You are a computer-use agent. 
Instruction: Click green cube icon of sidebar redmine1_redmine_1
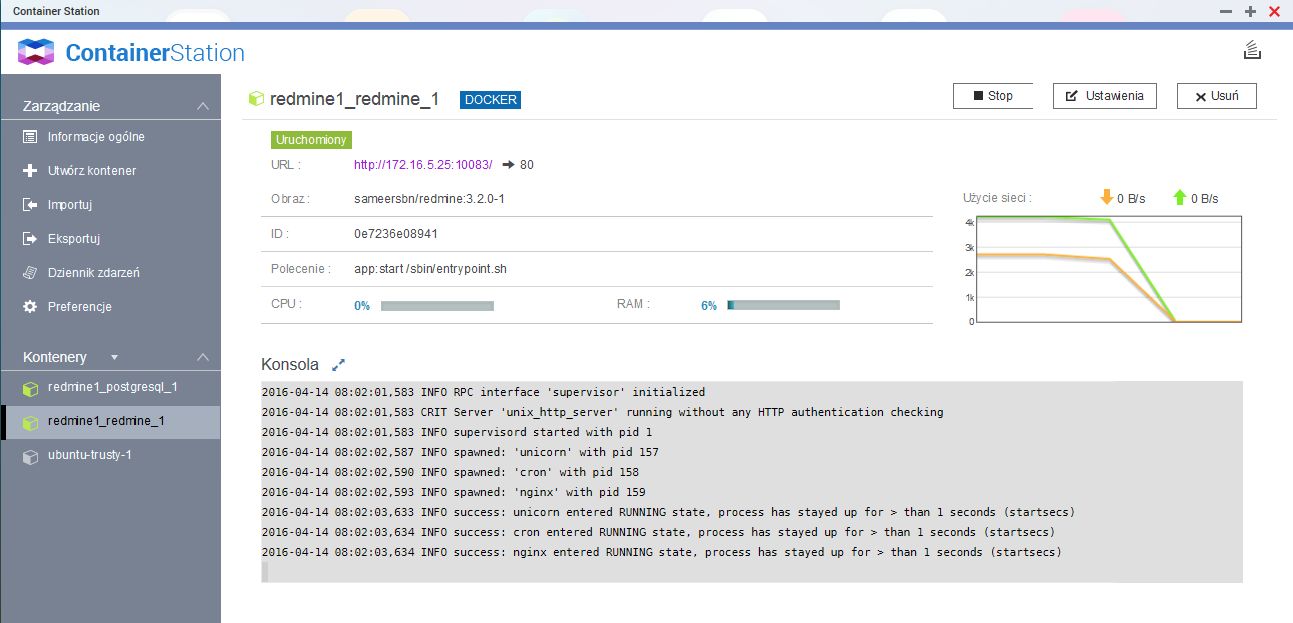coord(30,422)
